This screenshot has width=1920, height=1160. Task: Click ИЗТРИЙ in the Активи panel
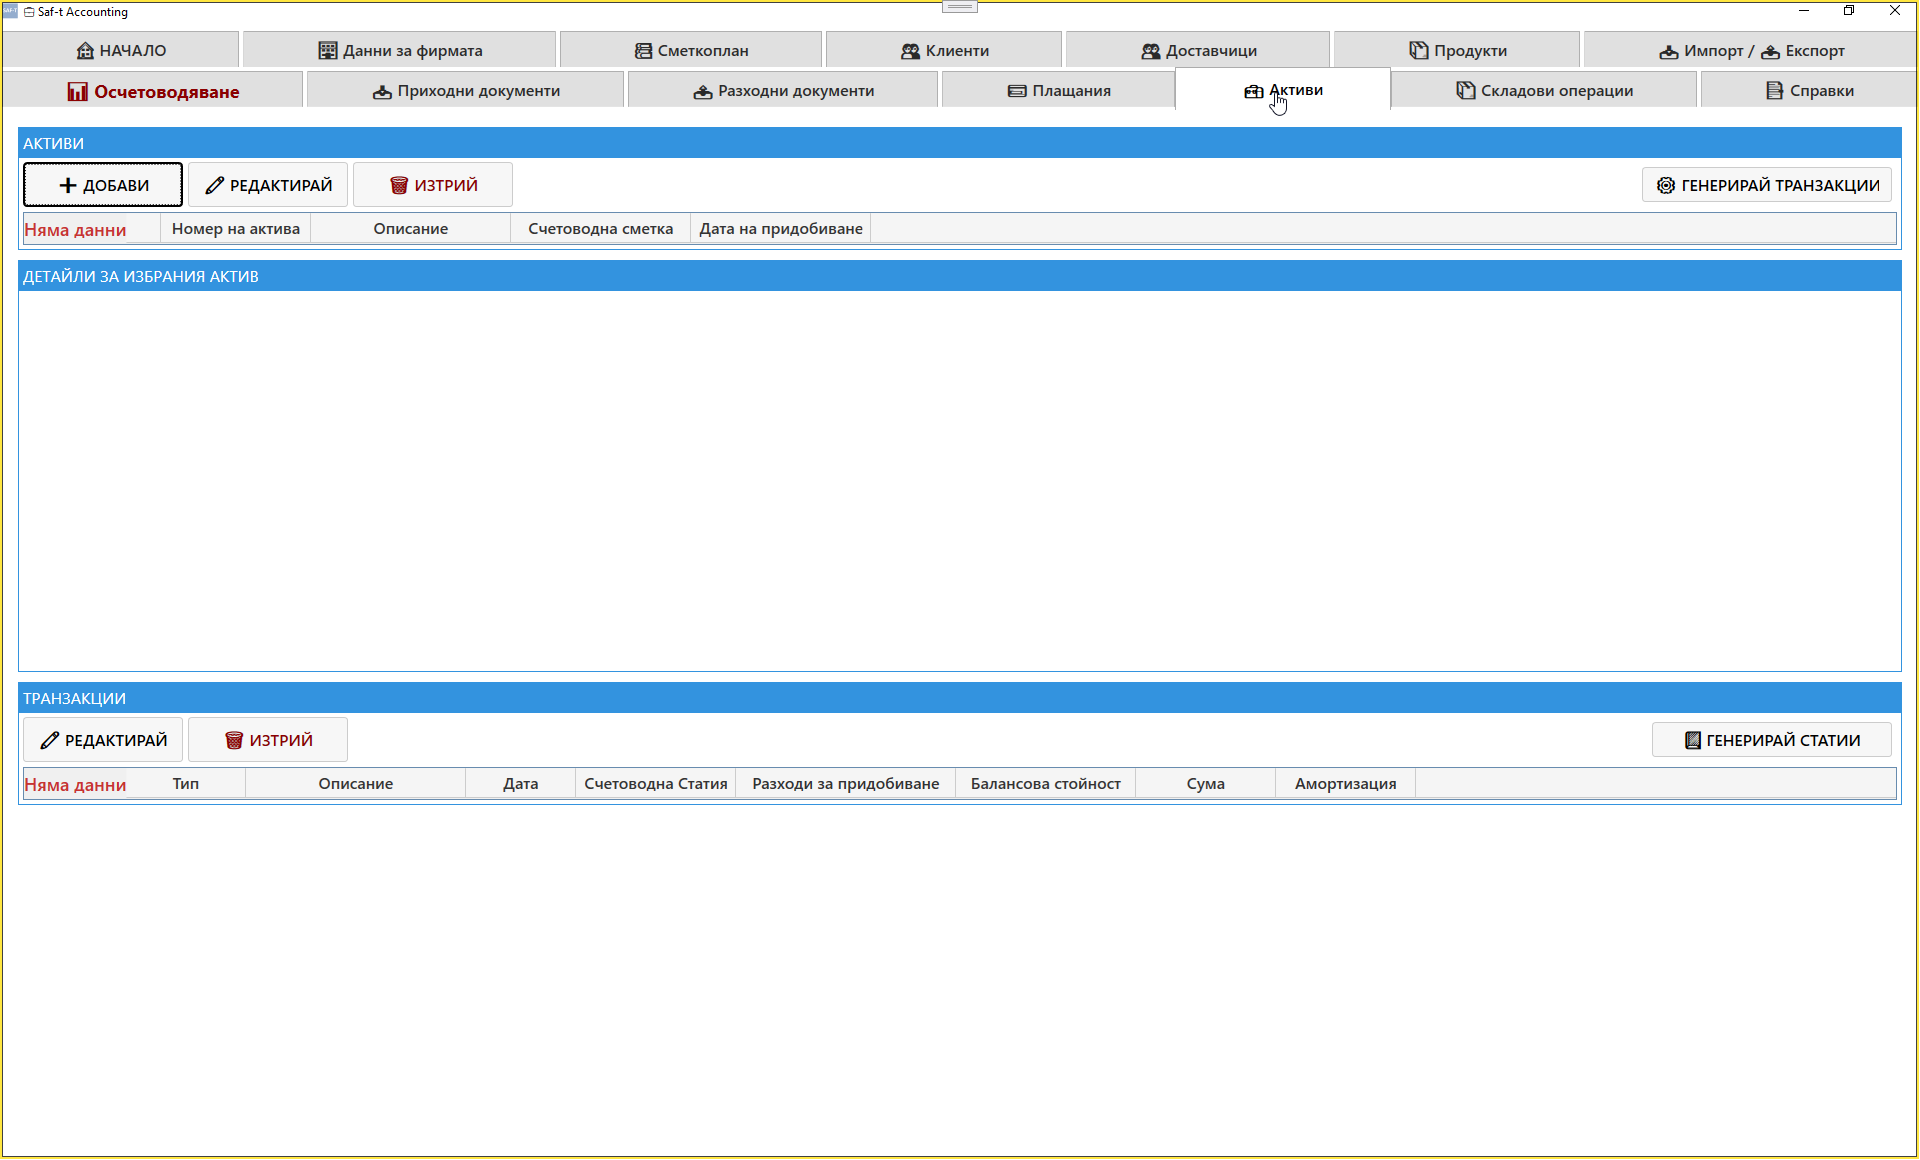coord(433,185)
